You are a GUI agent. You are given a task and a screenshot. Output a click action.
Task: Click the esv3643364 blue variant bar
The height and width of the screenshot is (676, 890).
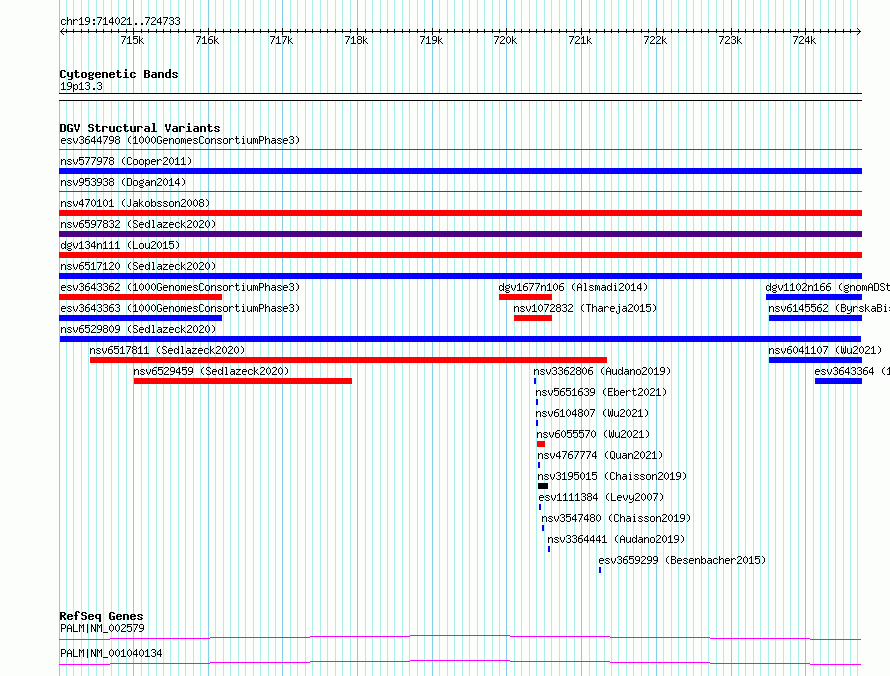pos(838,381)
